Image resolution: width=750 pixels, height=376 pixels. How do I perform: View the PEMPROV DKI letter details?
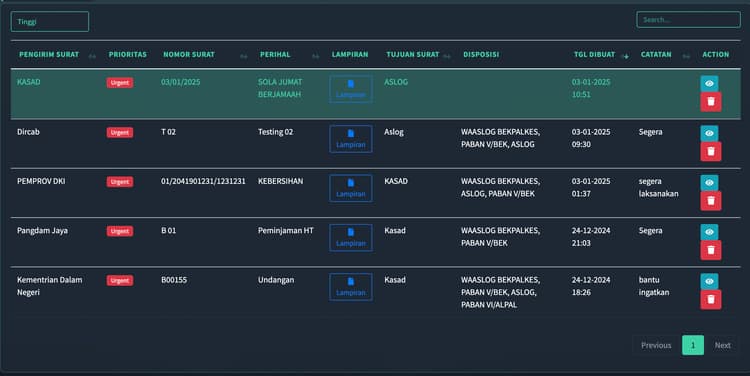[x=709, y=182]
